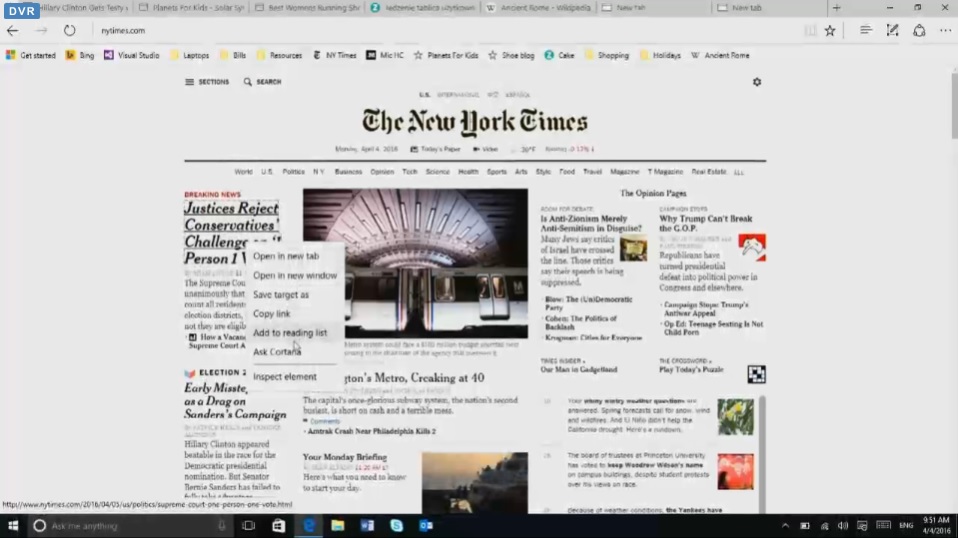Screen dimensions: 958x538
Task: Click Cortana microphone in search box
Action: tap(221, 526)
